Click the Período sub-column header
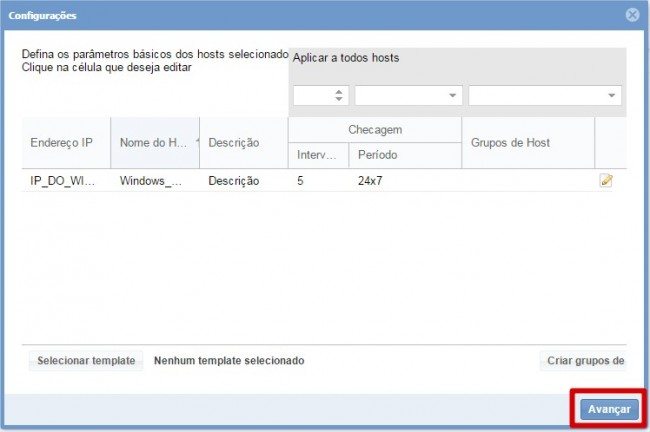The image size is (650, 432). [x=404, y=156]
